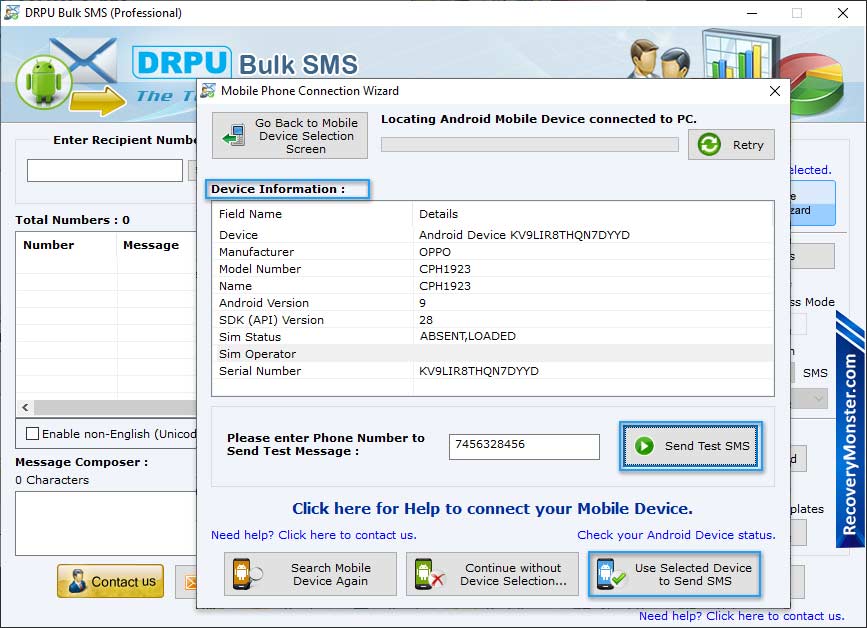Screen dimensions: 867x628
Task: Select the Sim Status ABSENT,LOADED row
Action: [x=492, y=337]
